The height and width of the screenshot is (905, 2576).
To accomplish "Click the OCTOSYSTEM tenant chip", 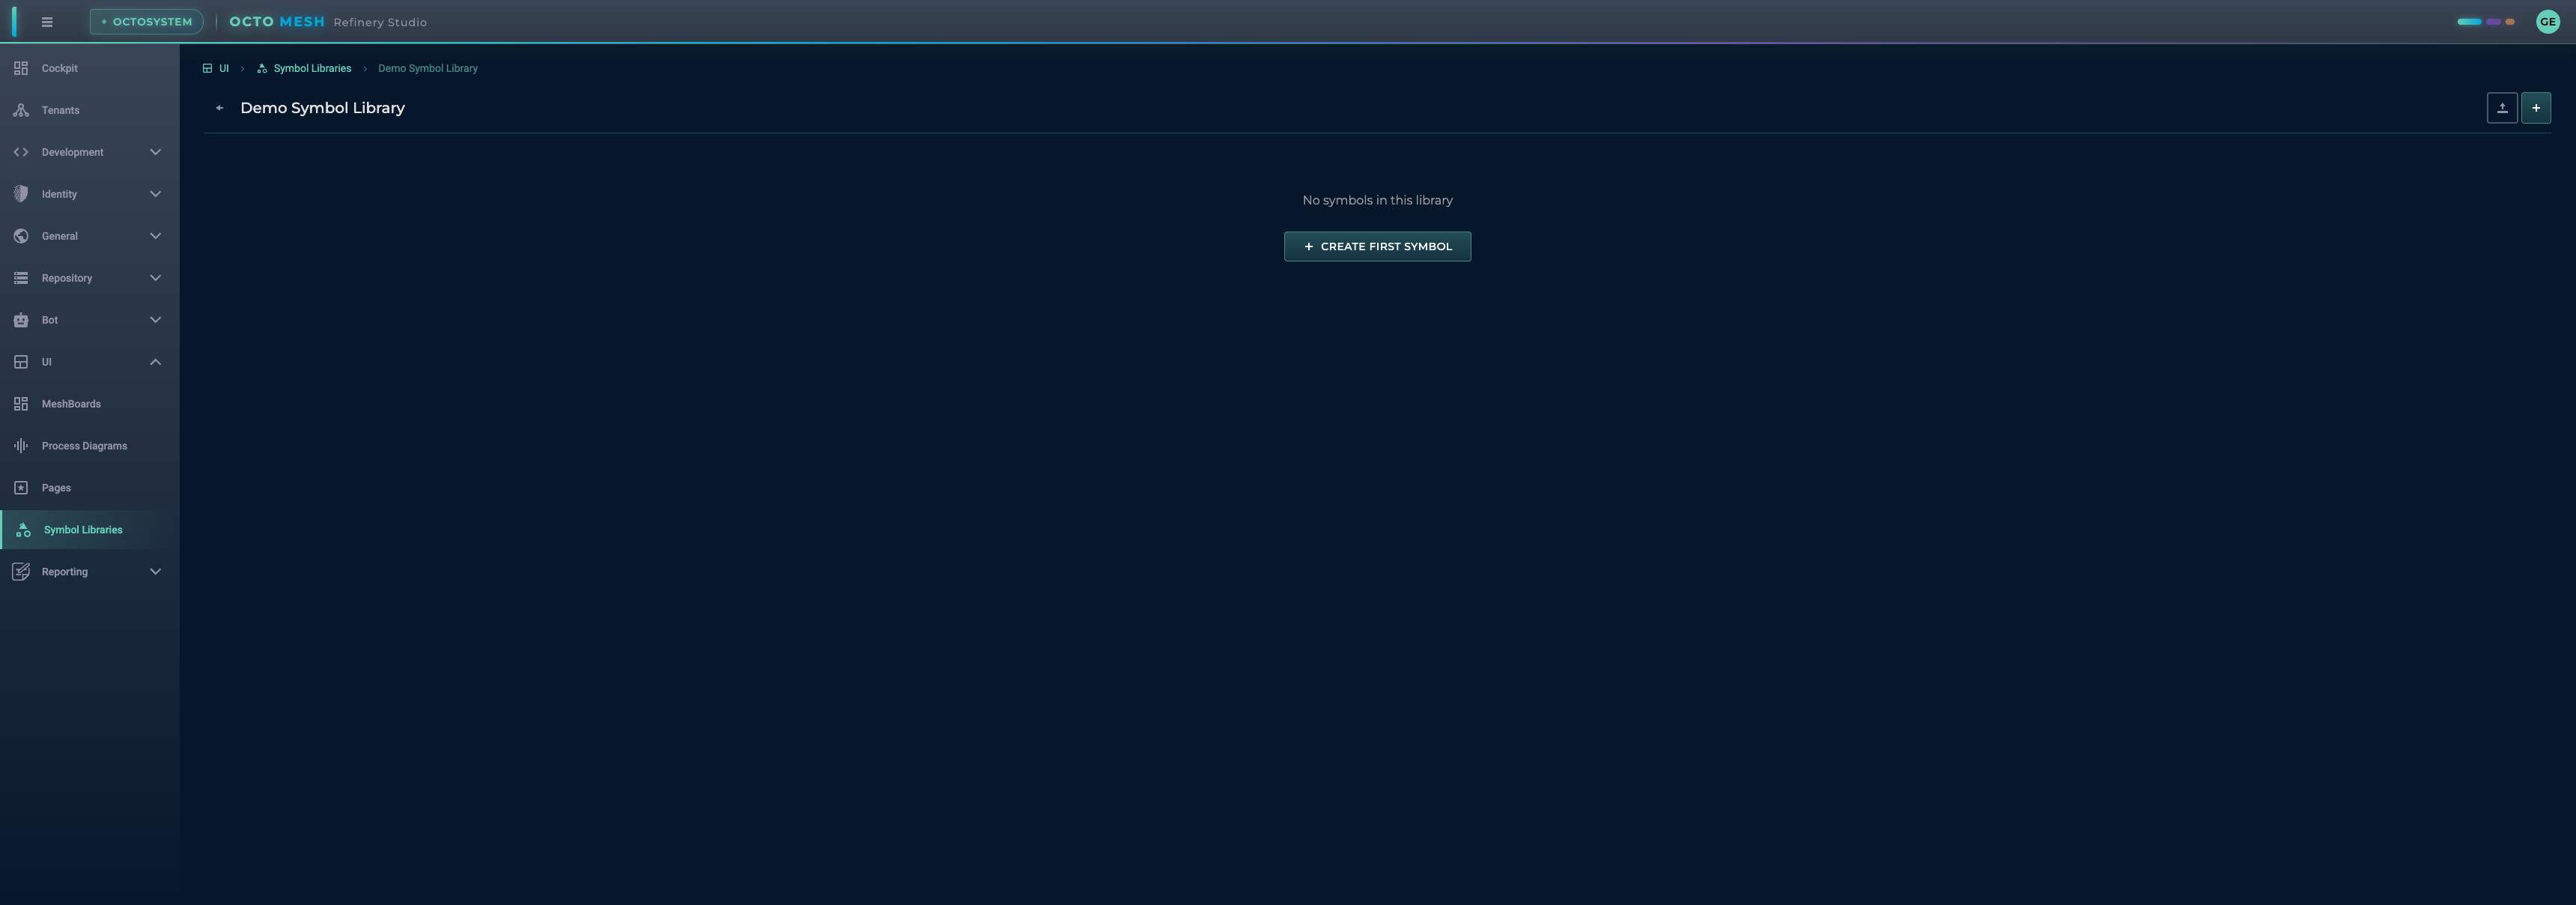I will click(x=147, y=22).
